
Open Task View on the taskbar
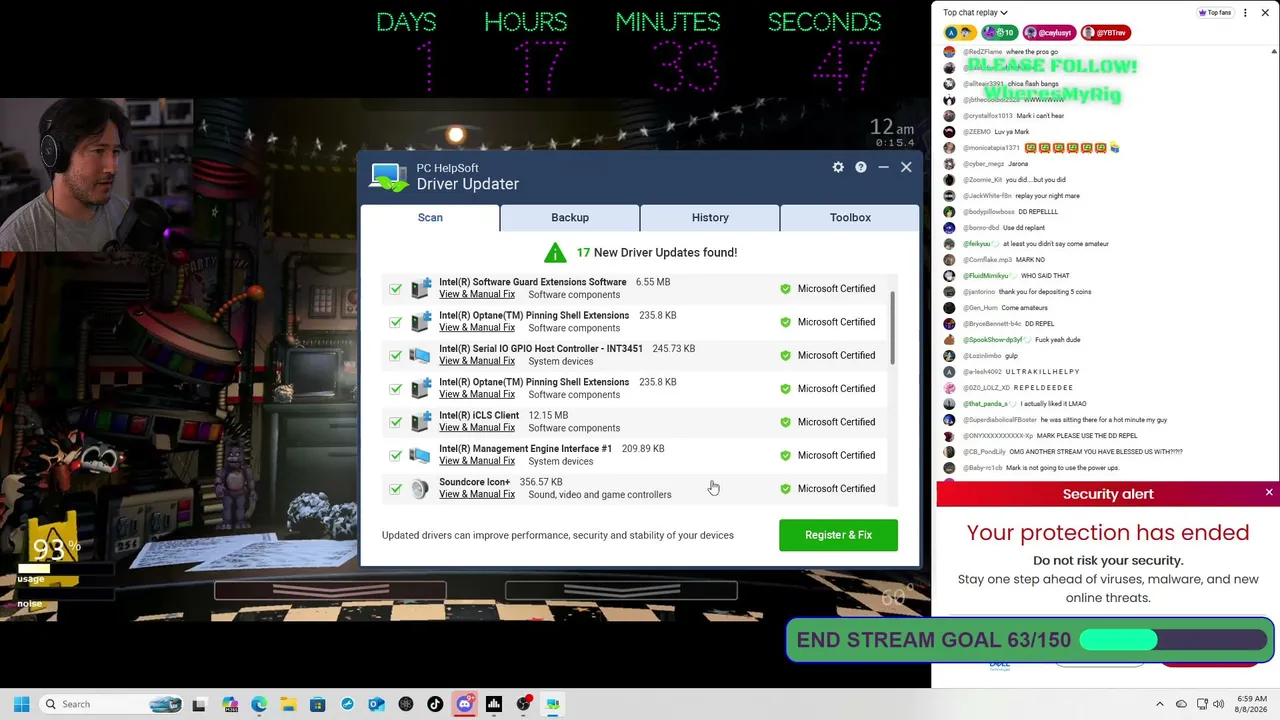click(199, 704)
